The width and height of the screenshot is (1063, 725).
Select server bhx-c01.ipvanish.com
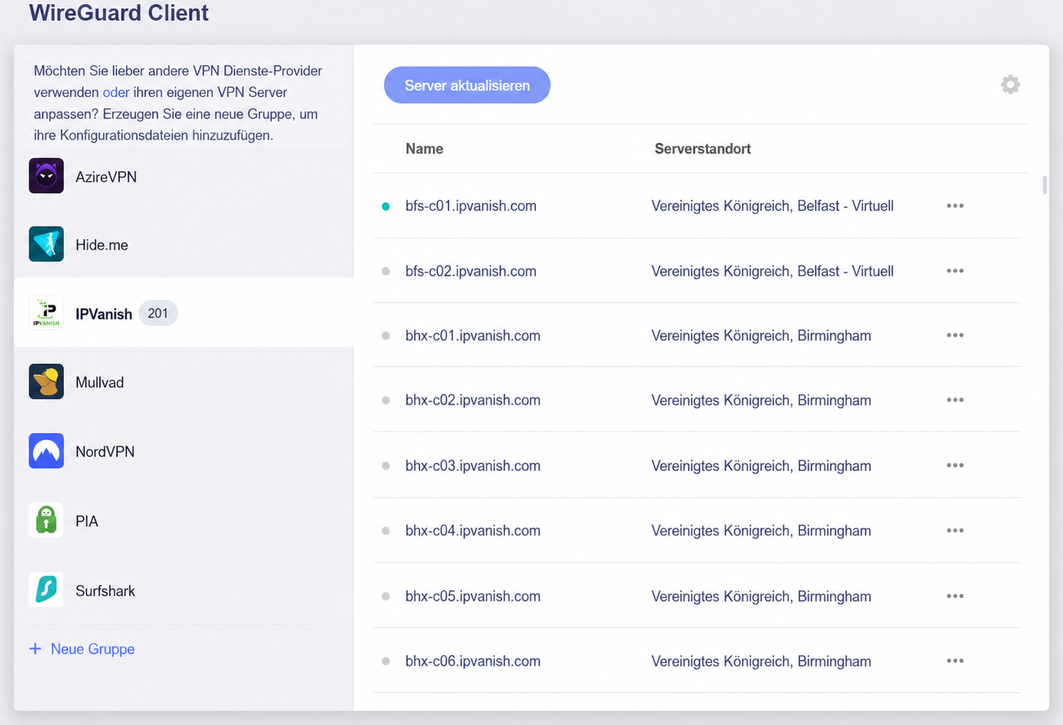[473, 335]
